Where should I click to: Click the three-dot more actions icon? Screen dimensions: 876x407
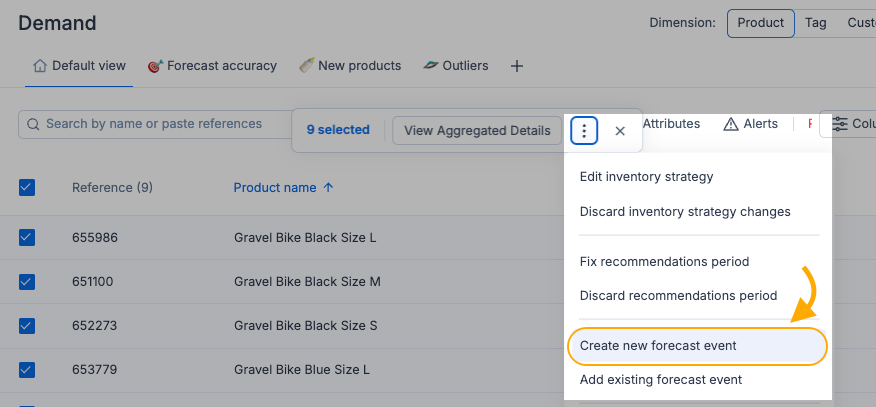point(584,130)
